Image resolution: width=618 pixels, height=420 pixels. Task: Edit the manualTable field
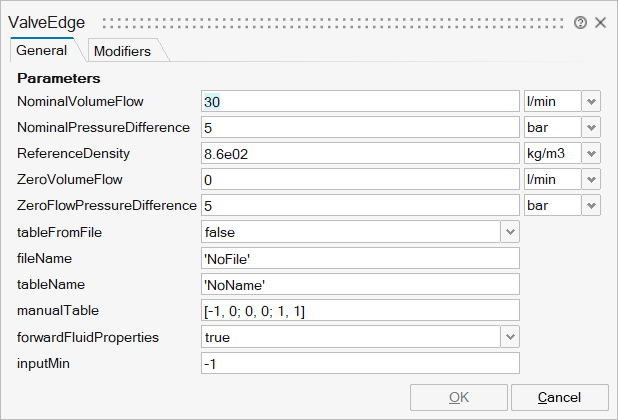[360, 311]
